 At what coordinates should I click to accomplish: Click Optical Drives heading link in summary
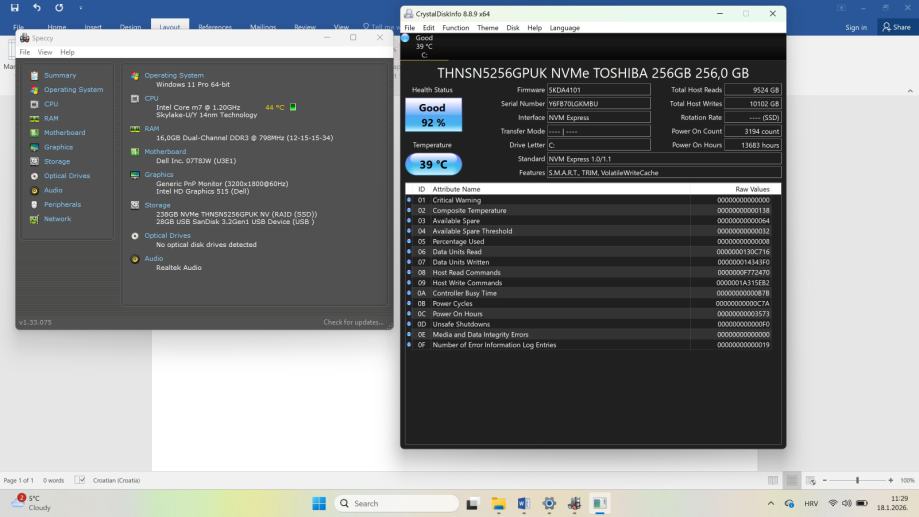click(168, 236)
